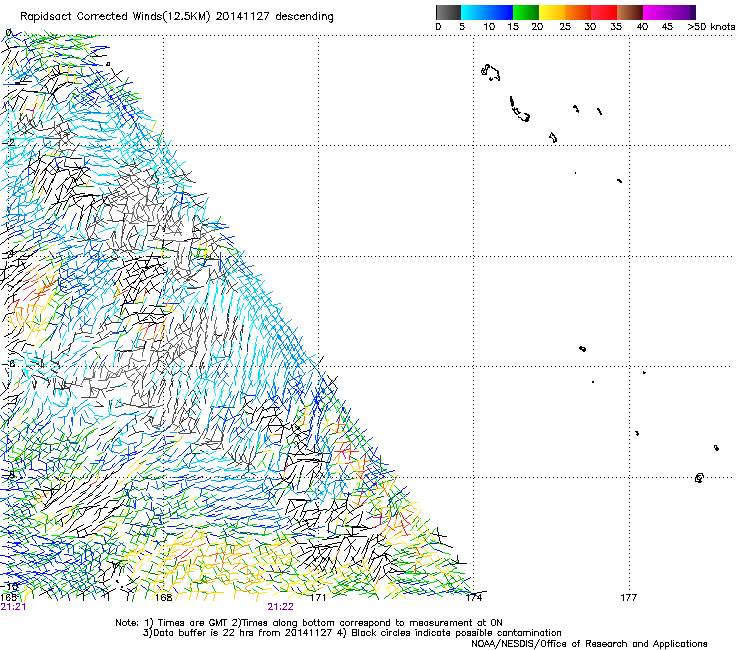
Task: Click the gray 0-5 knots color band
Action: 448,12
